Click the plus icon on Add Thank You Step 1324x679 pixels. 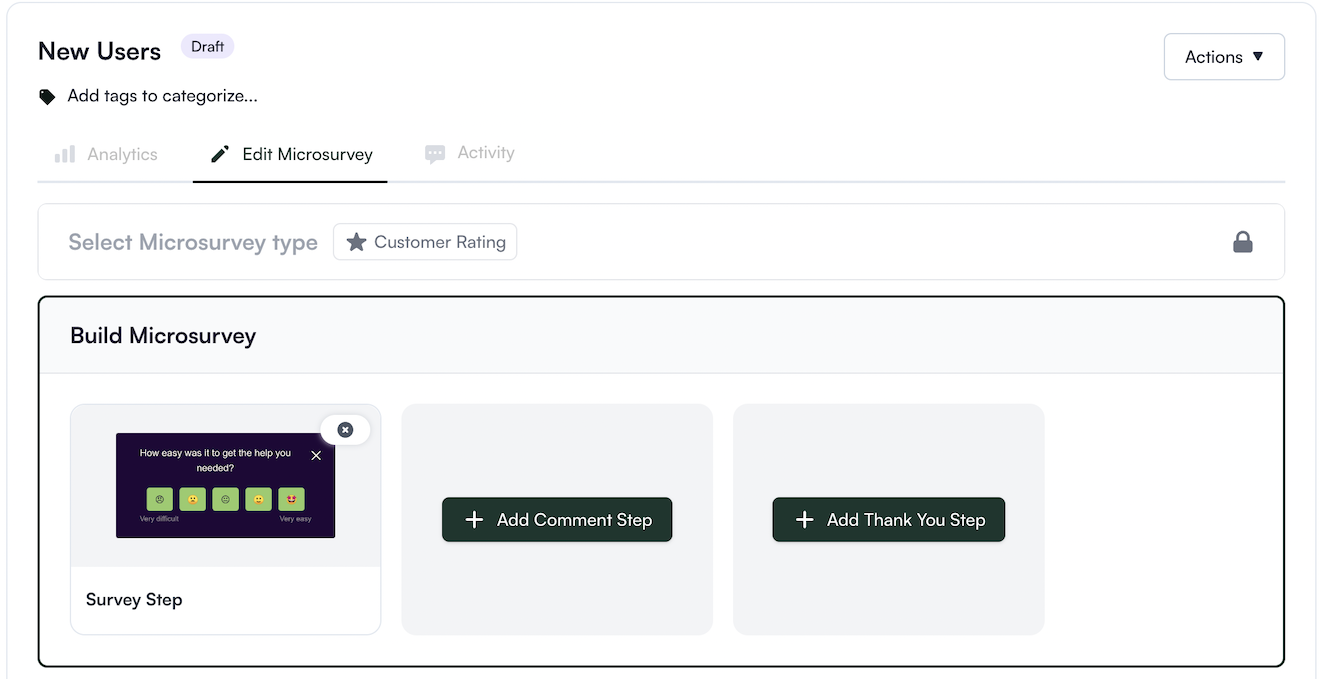click(x=805, y=520)
